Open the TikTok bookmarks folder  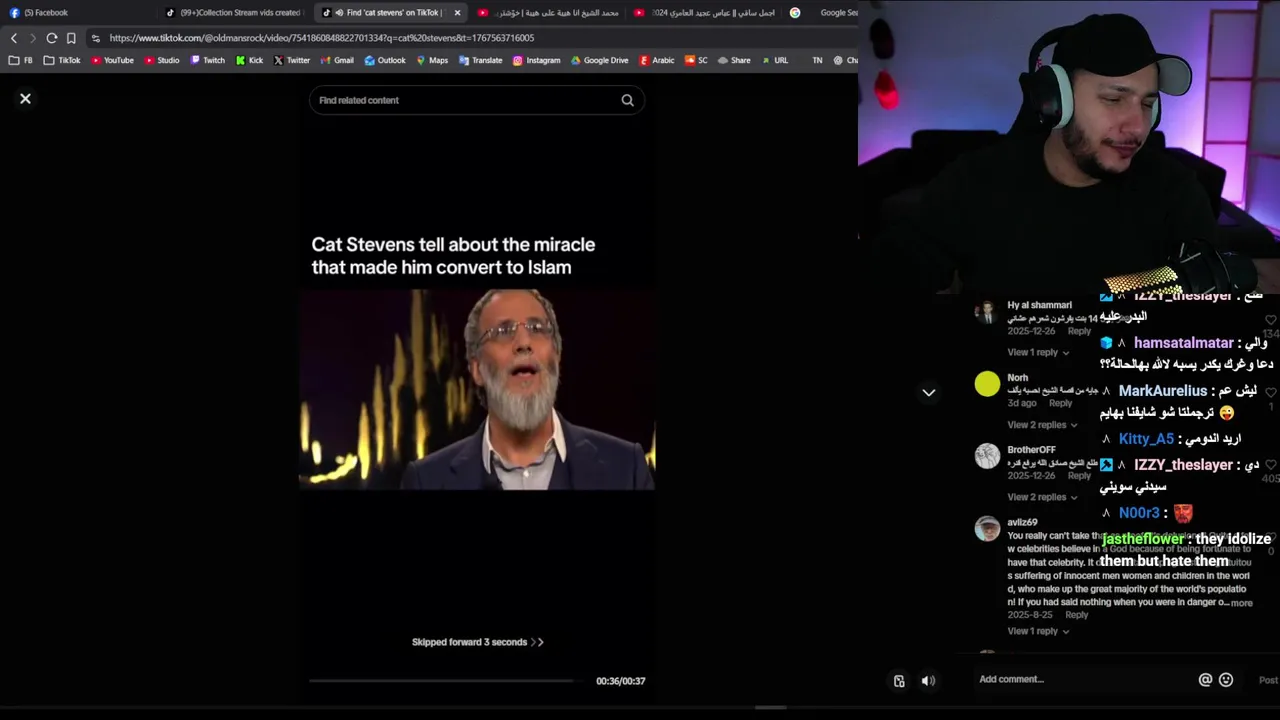pyautogui.click(x=62, y=60)
